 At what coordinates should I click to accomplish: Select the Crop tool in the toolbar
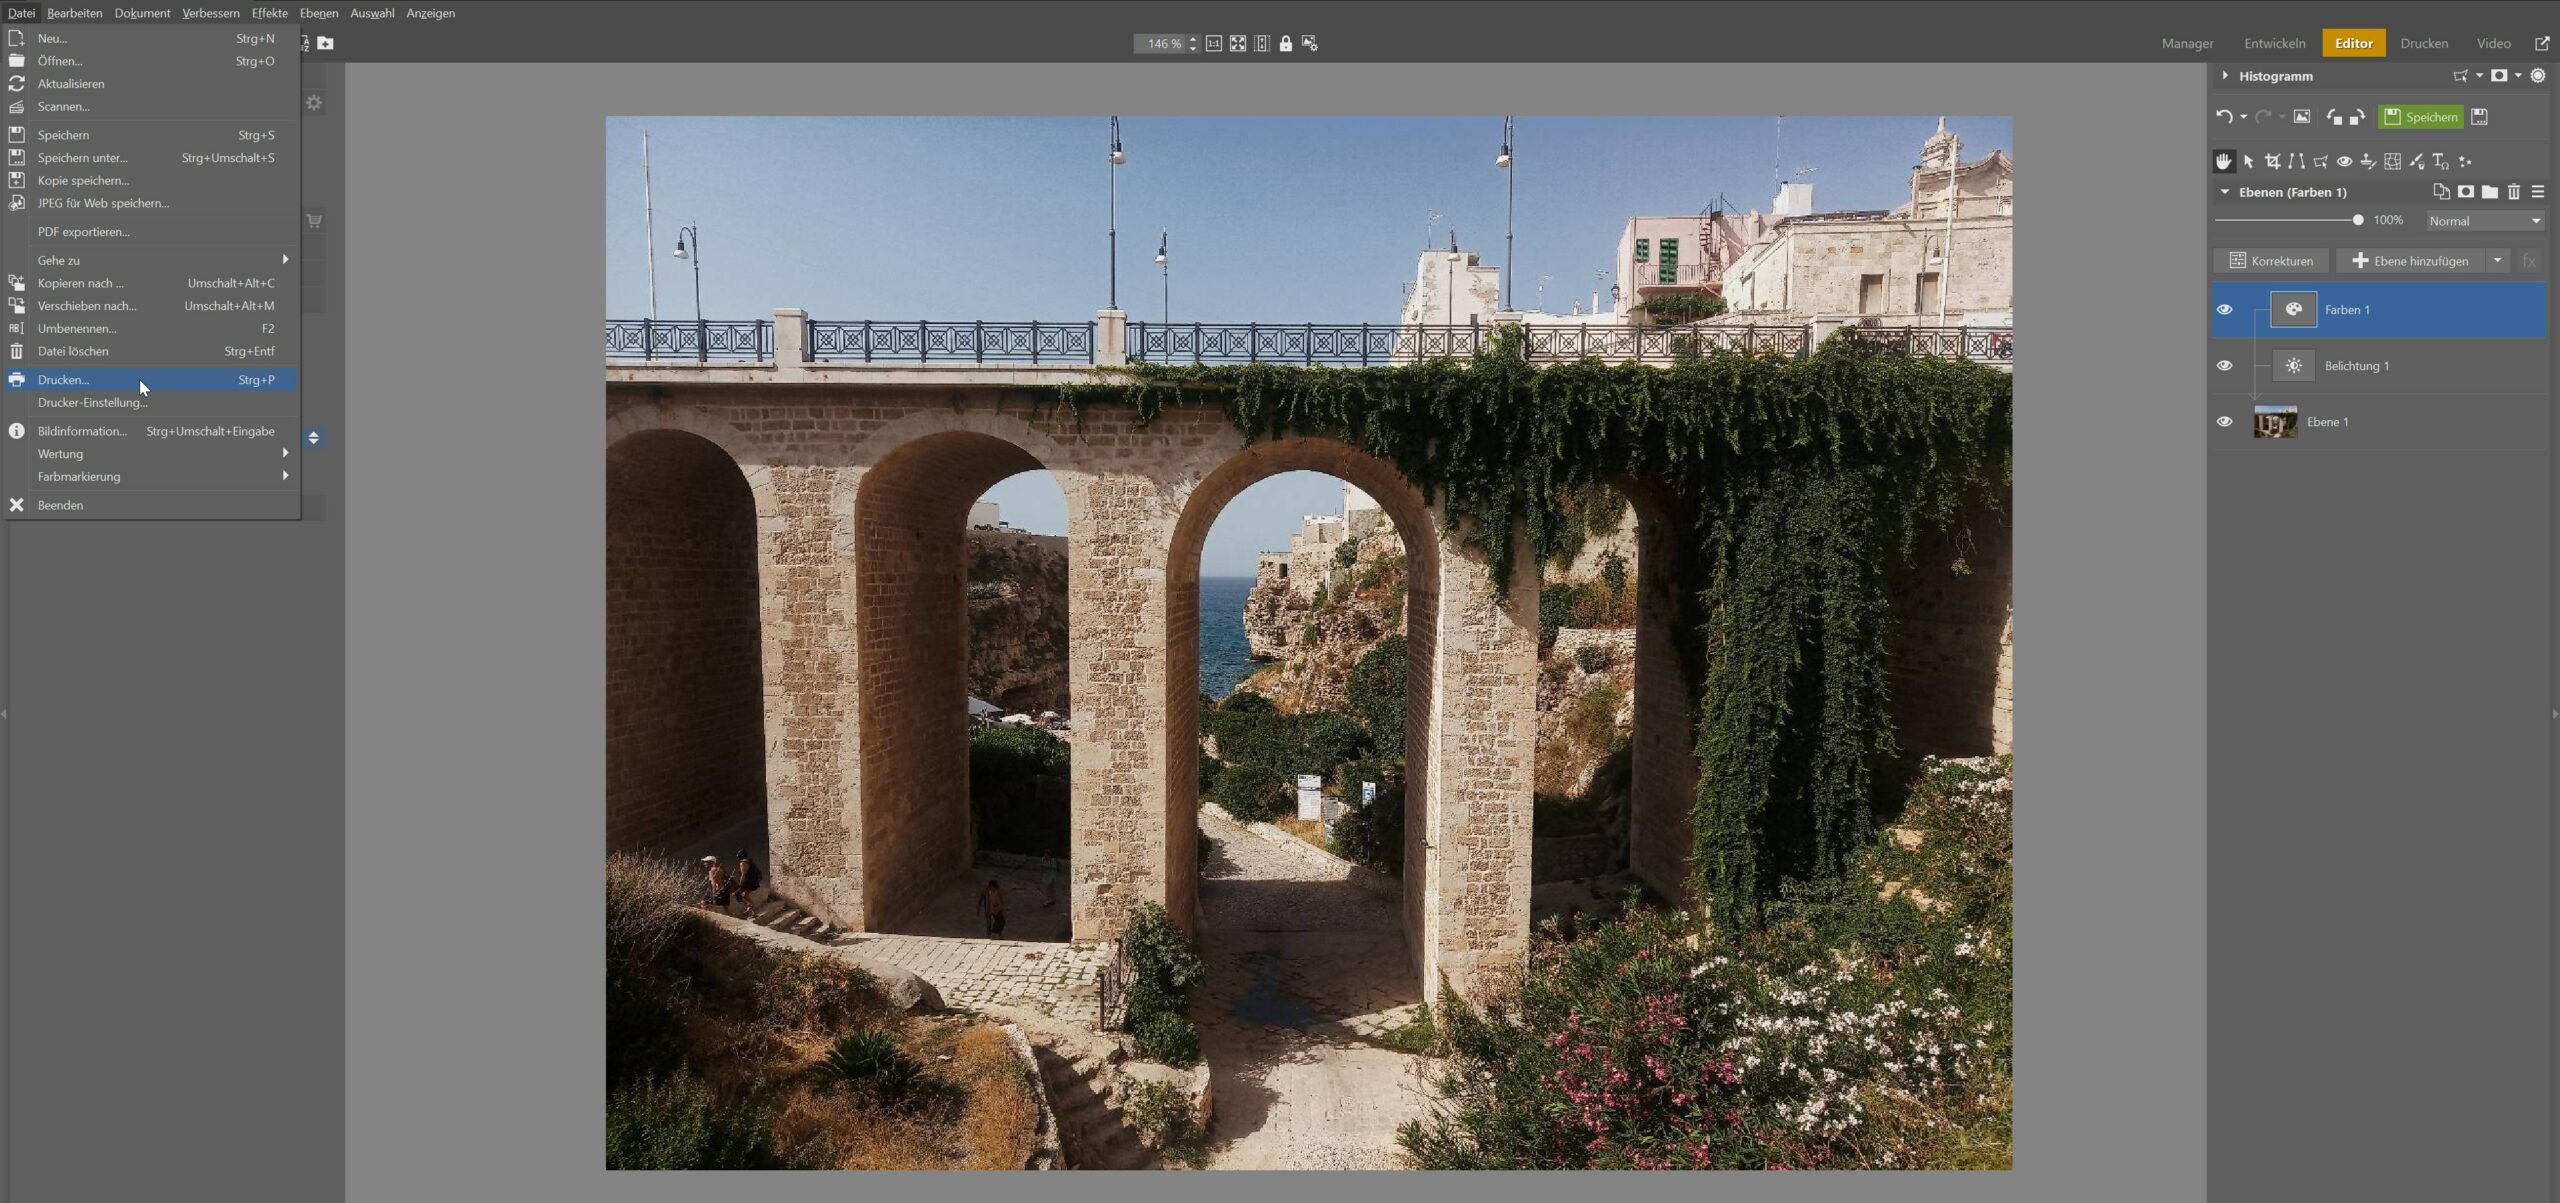pyautogui.click(x=2272, y=161)
